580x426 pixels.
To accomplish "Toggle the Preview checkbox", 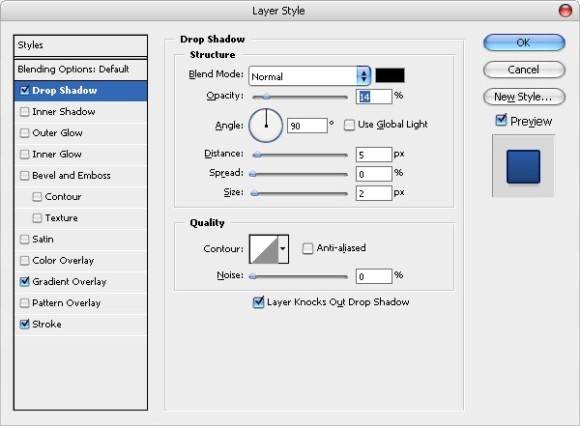I will (x=501, y=120).
